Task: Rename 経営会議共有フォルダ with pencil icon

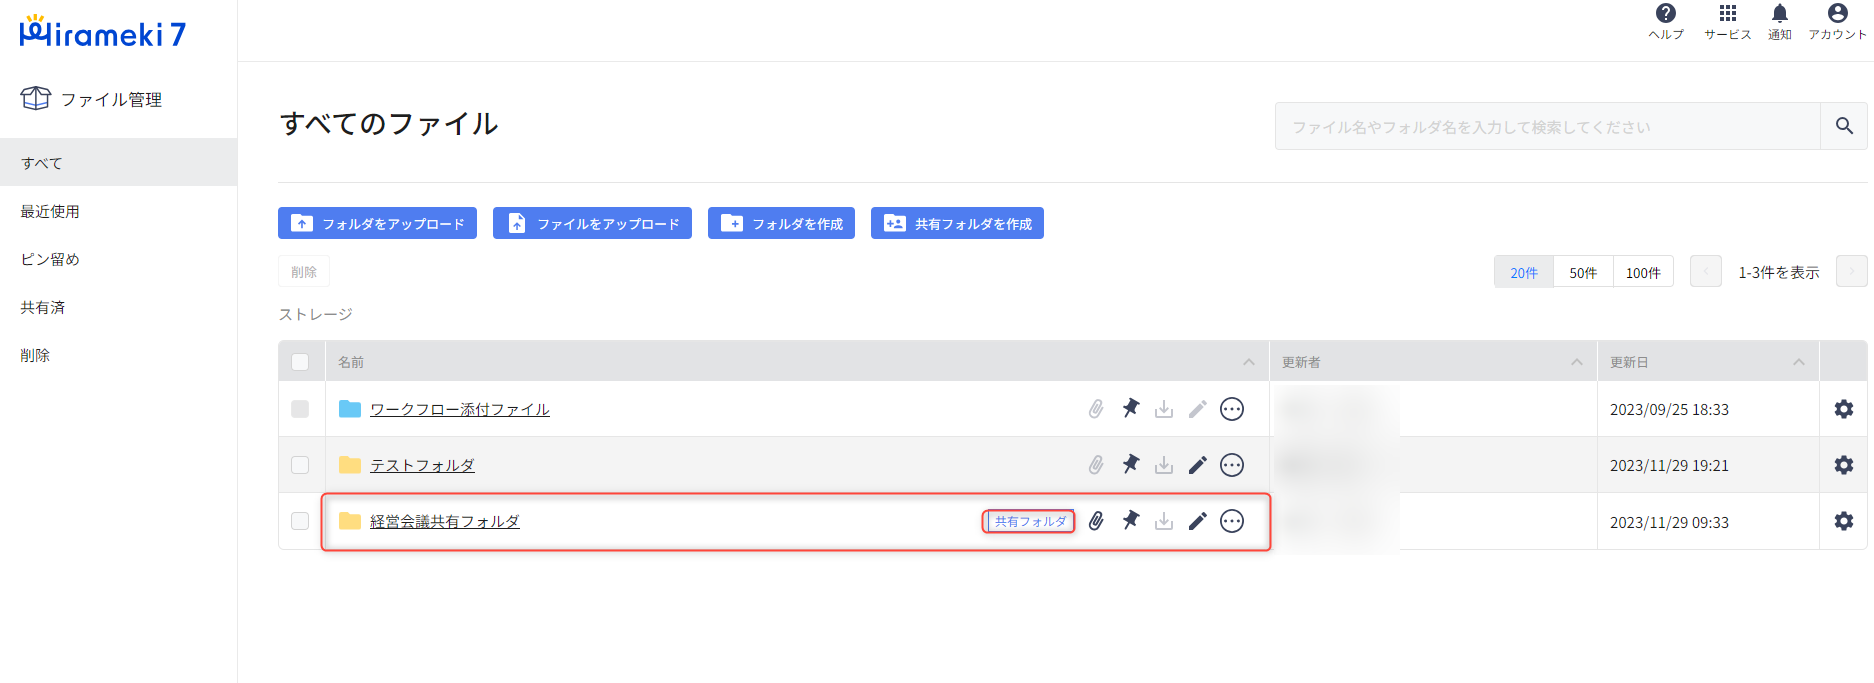Action: [1197, 521]
